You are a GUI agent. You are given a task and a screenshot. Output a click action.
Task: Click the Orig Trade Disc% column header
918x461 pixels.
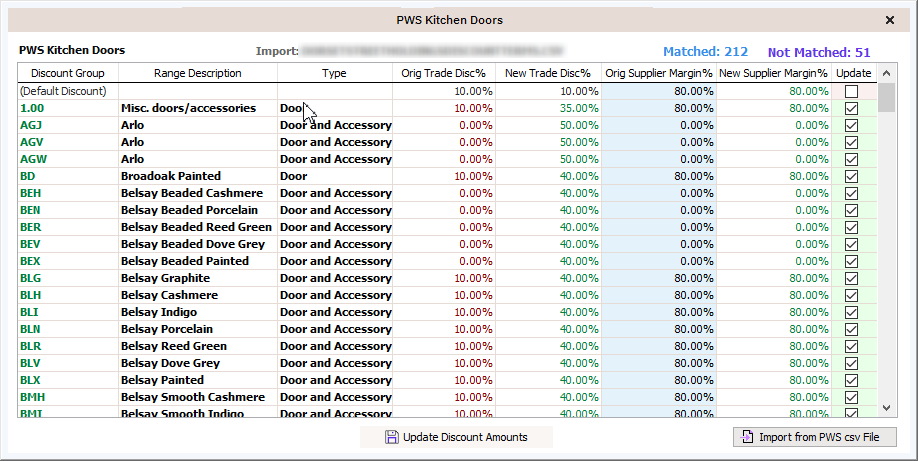point(444,73)
